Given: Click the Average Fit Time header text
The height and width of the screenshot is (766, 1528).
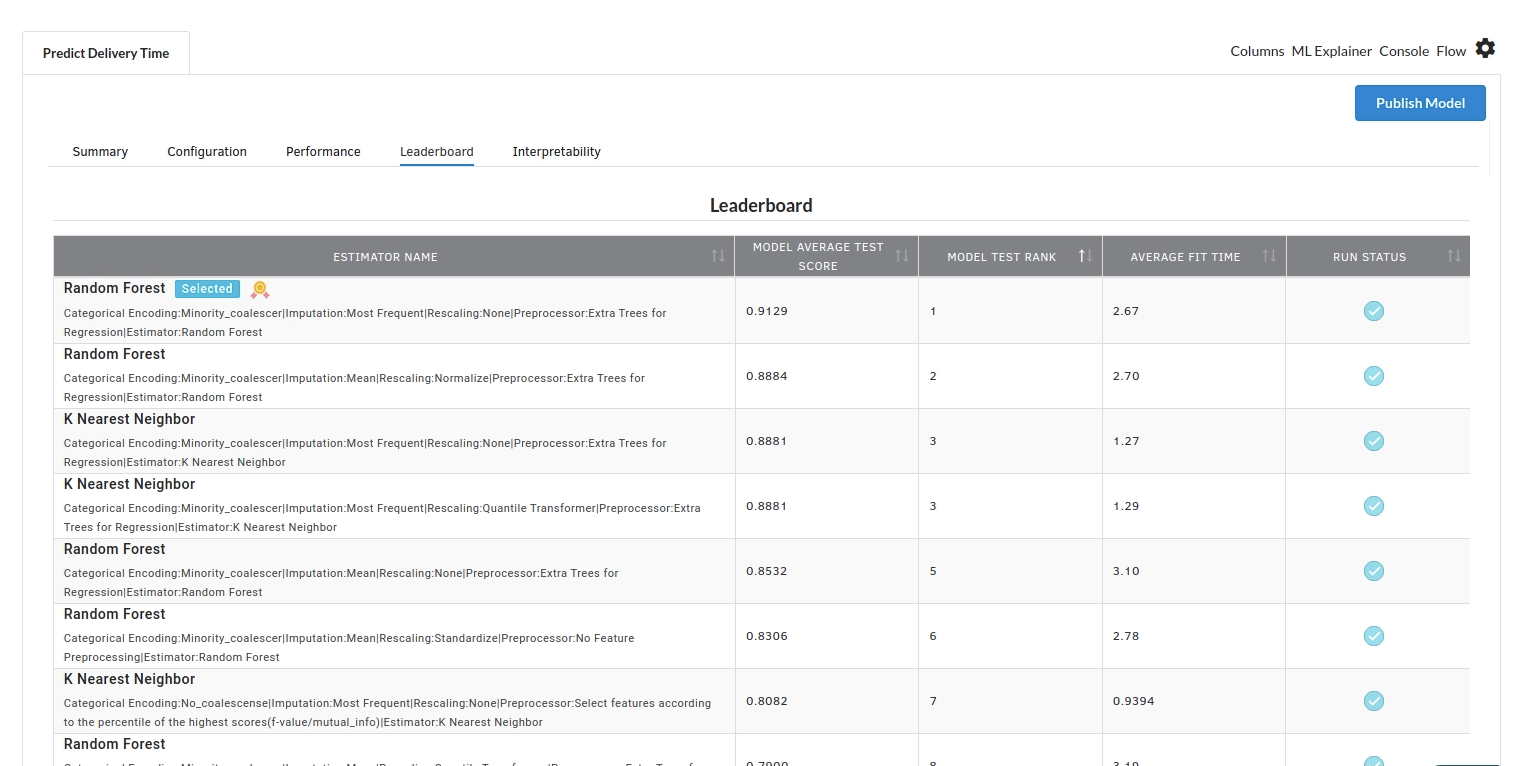Looking at the screenshot, I should (x=1185, y=257).
